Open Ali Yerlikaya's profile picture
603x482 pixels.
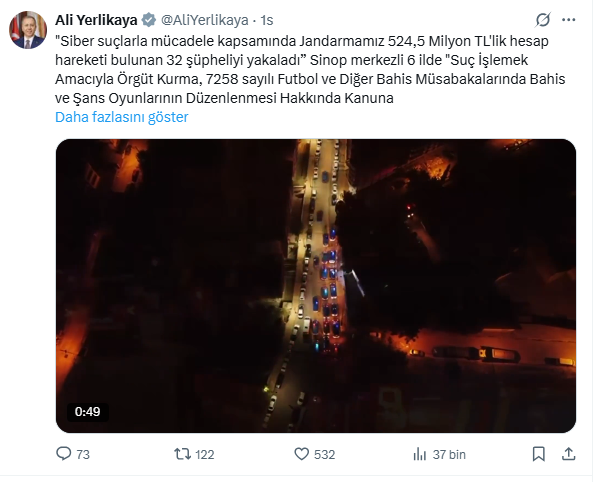28,30
